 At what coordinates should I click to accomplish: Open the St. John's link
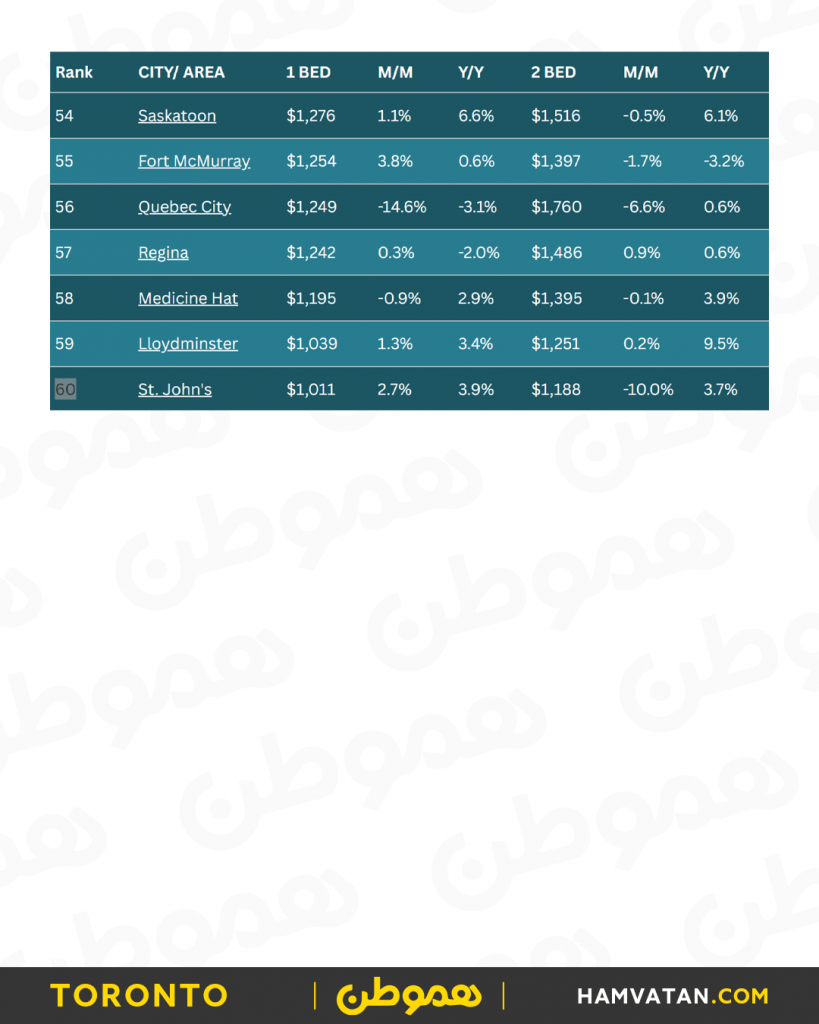pos(175,389)
